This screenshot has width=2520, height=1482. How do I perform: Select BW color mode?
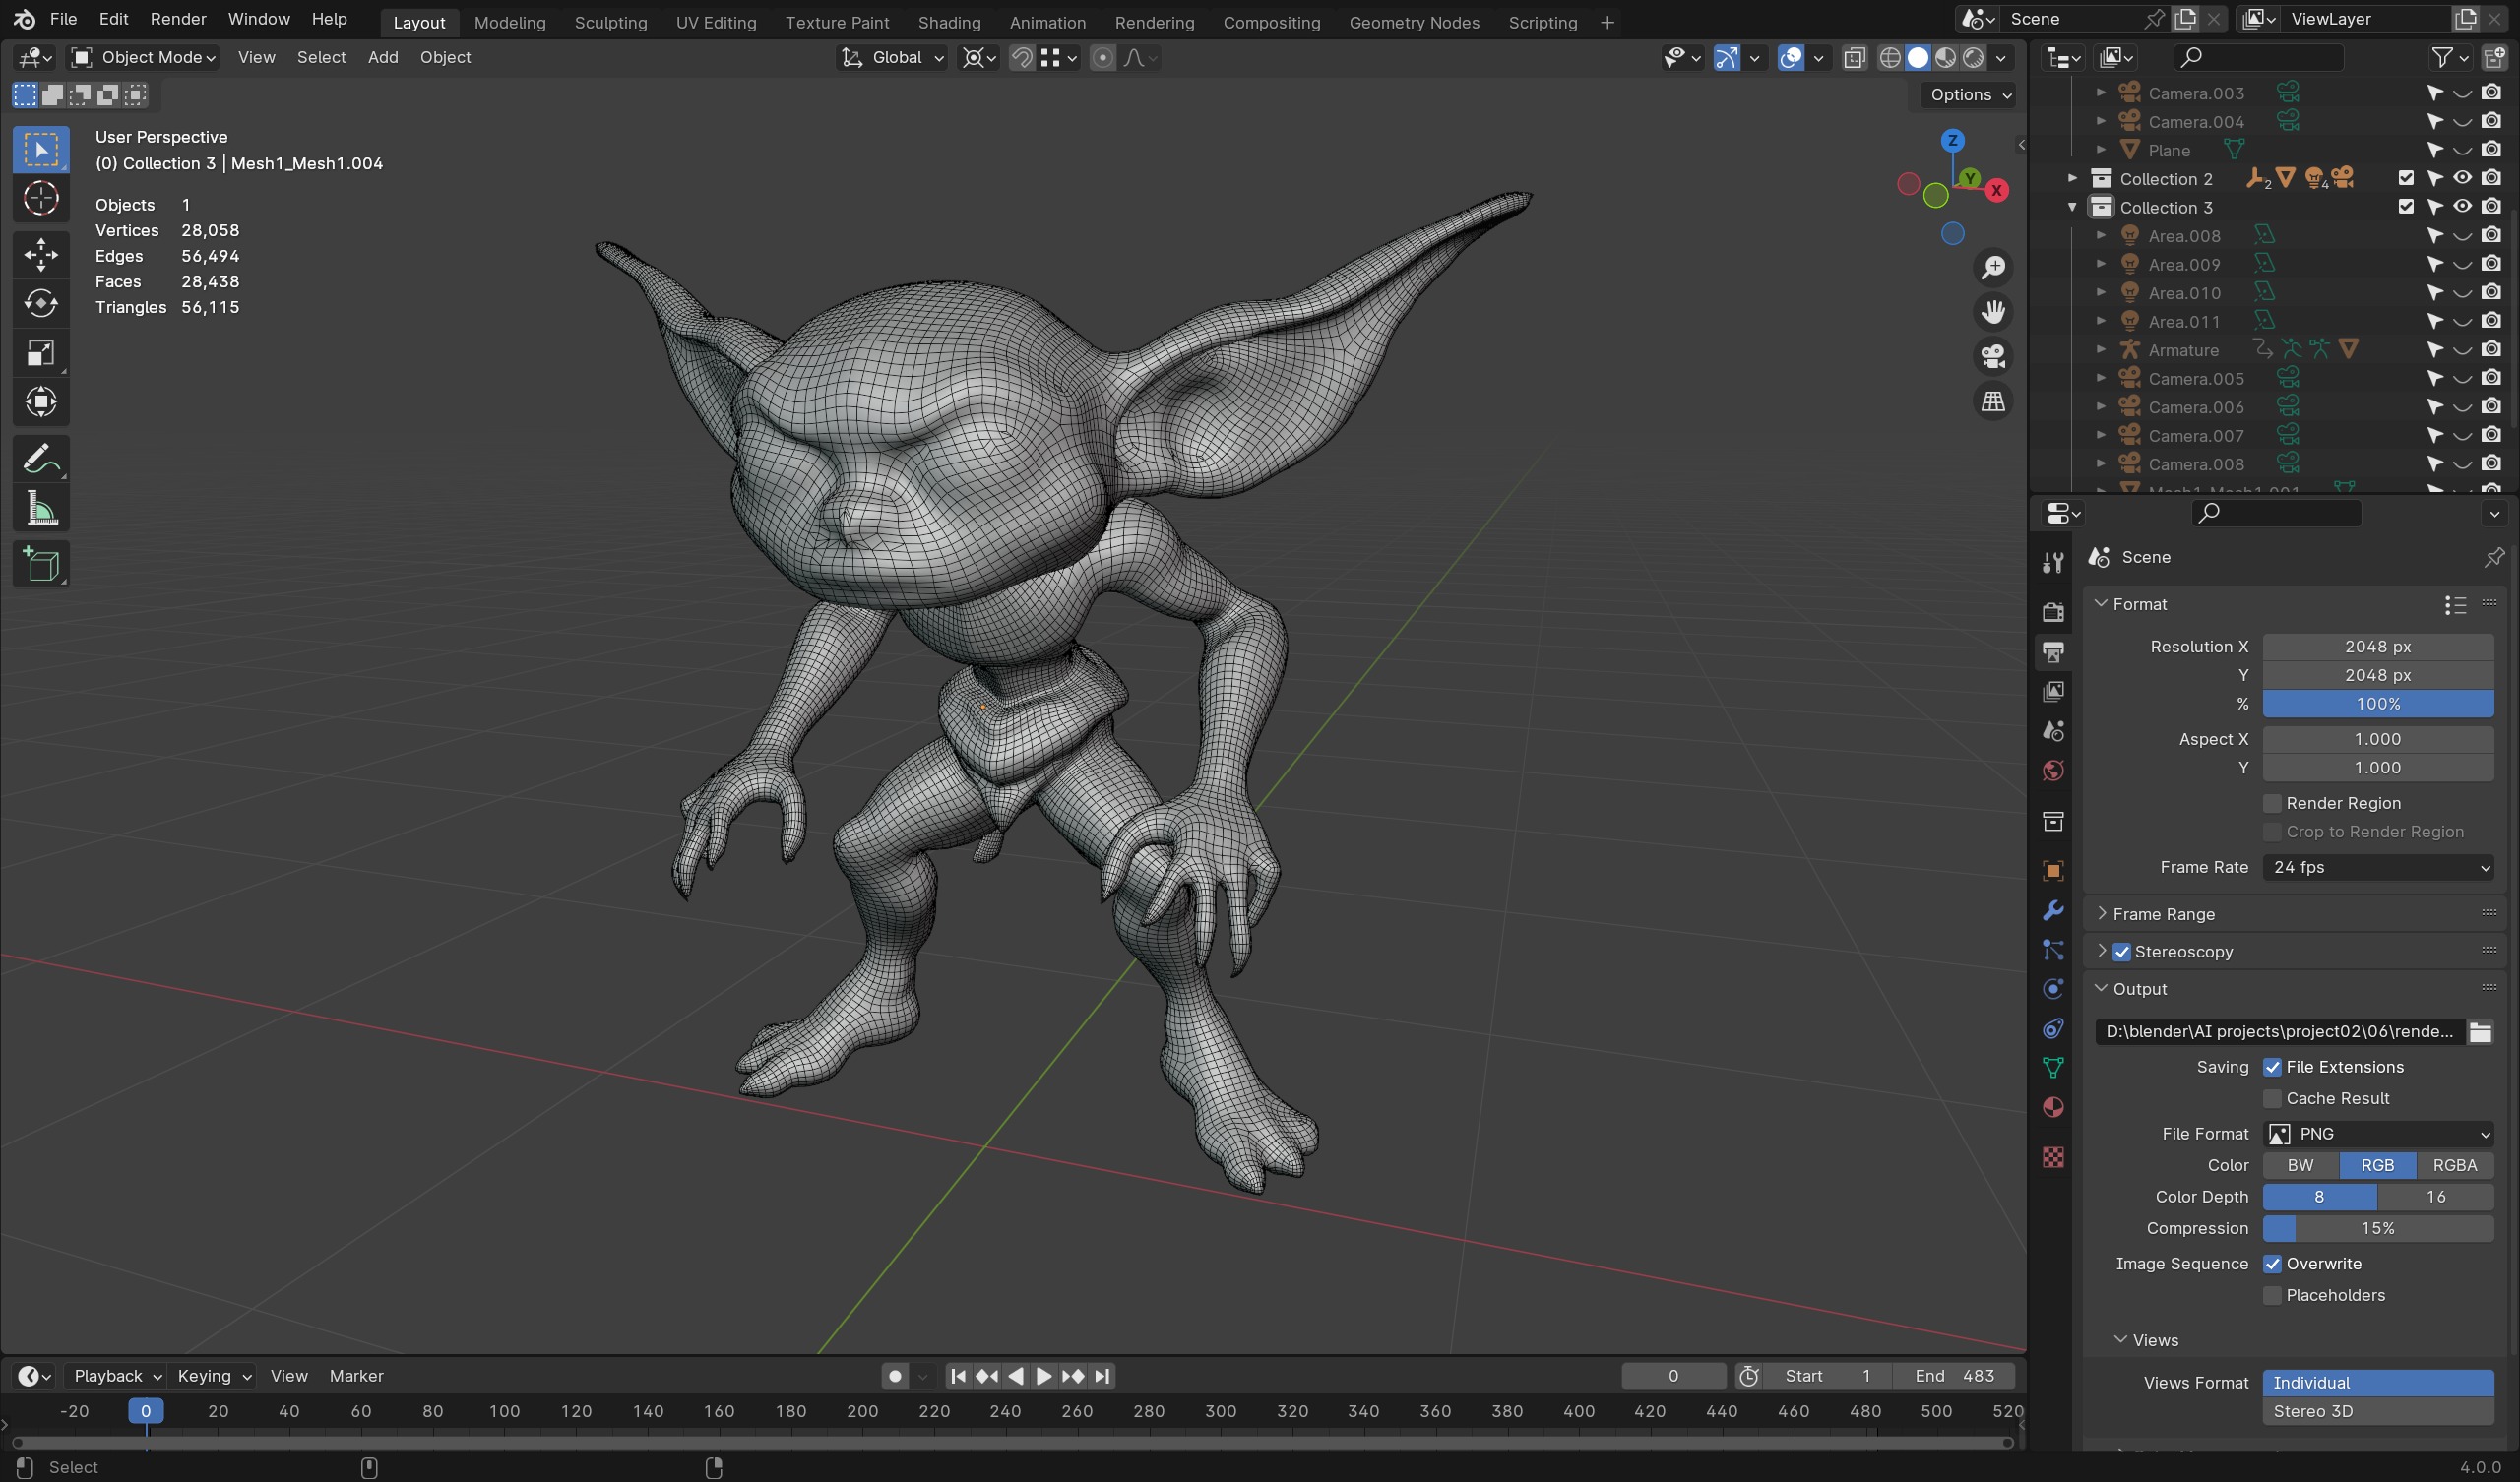tap(2300, 1166)
